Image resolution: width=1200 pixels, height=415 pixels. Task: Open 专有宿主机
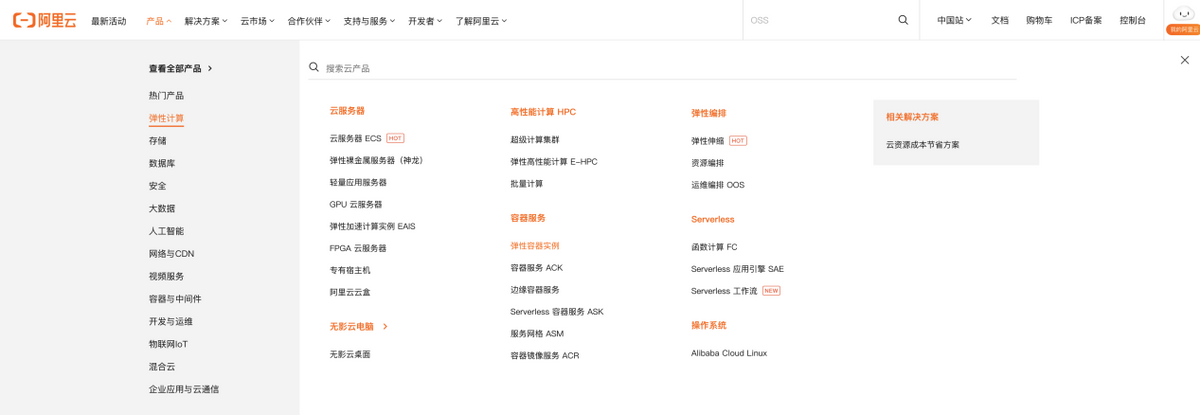pos(350,270)
